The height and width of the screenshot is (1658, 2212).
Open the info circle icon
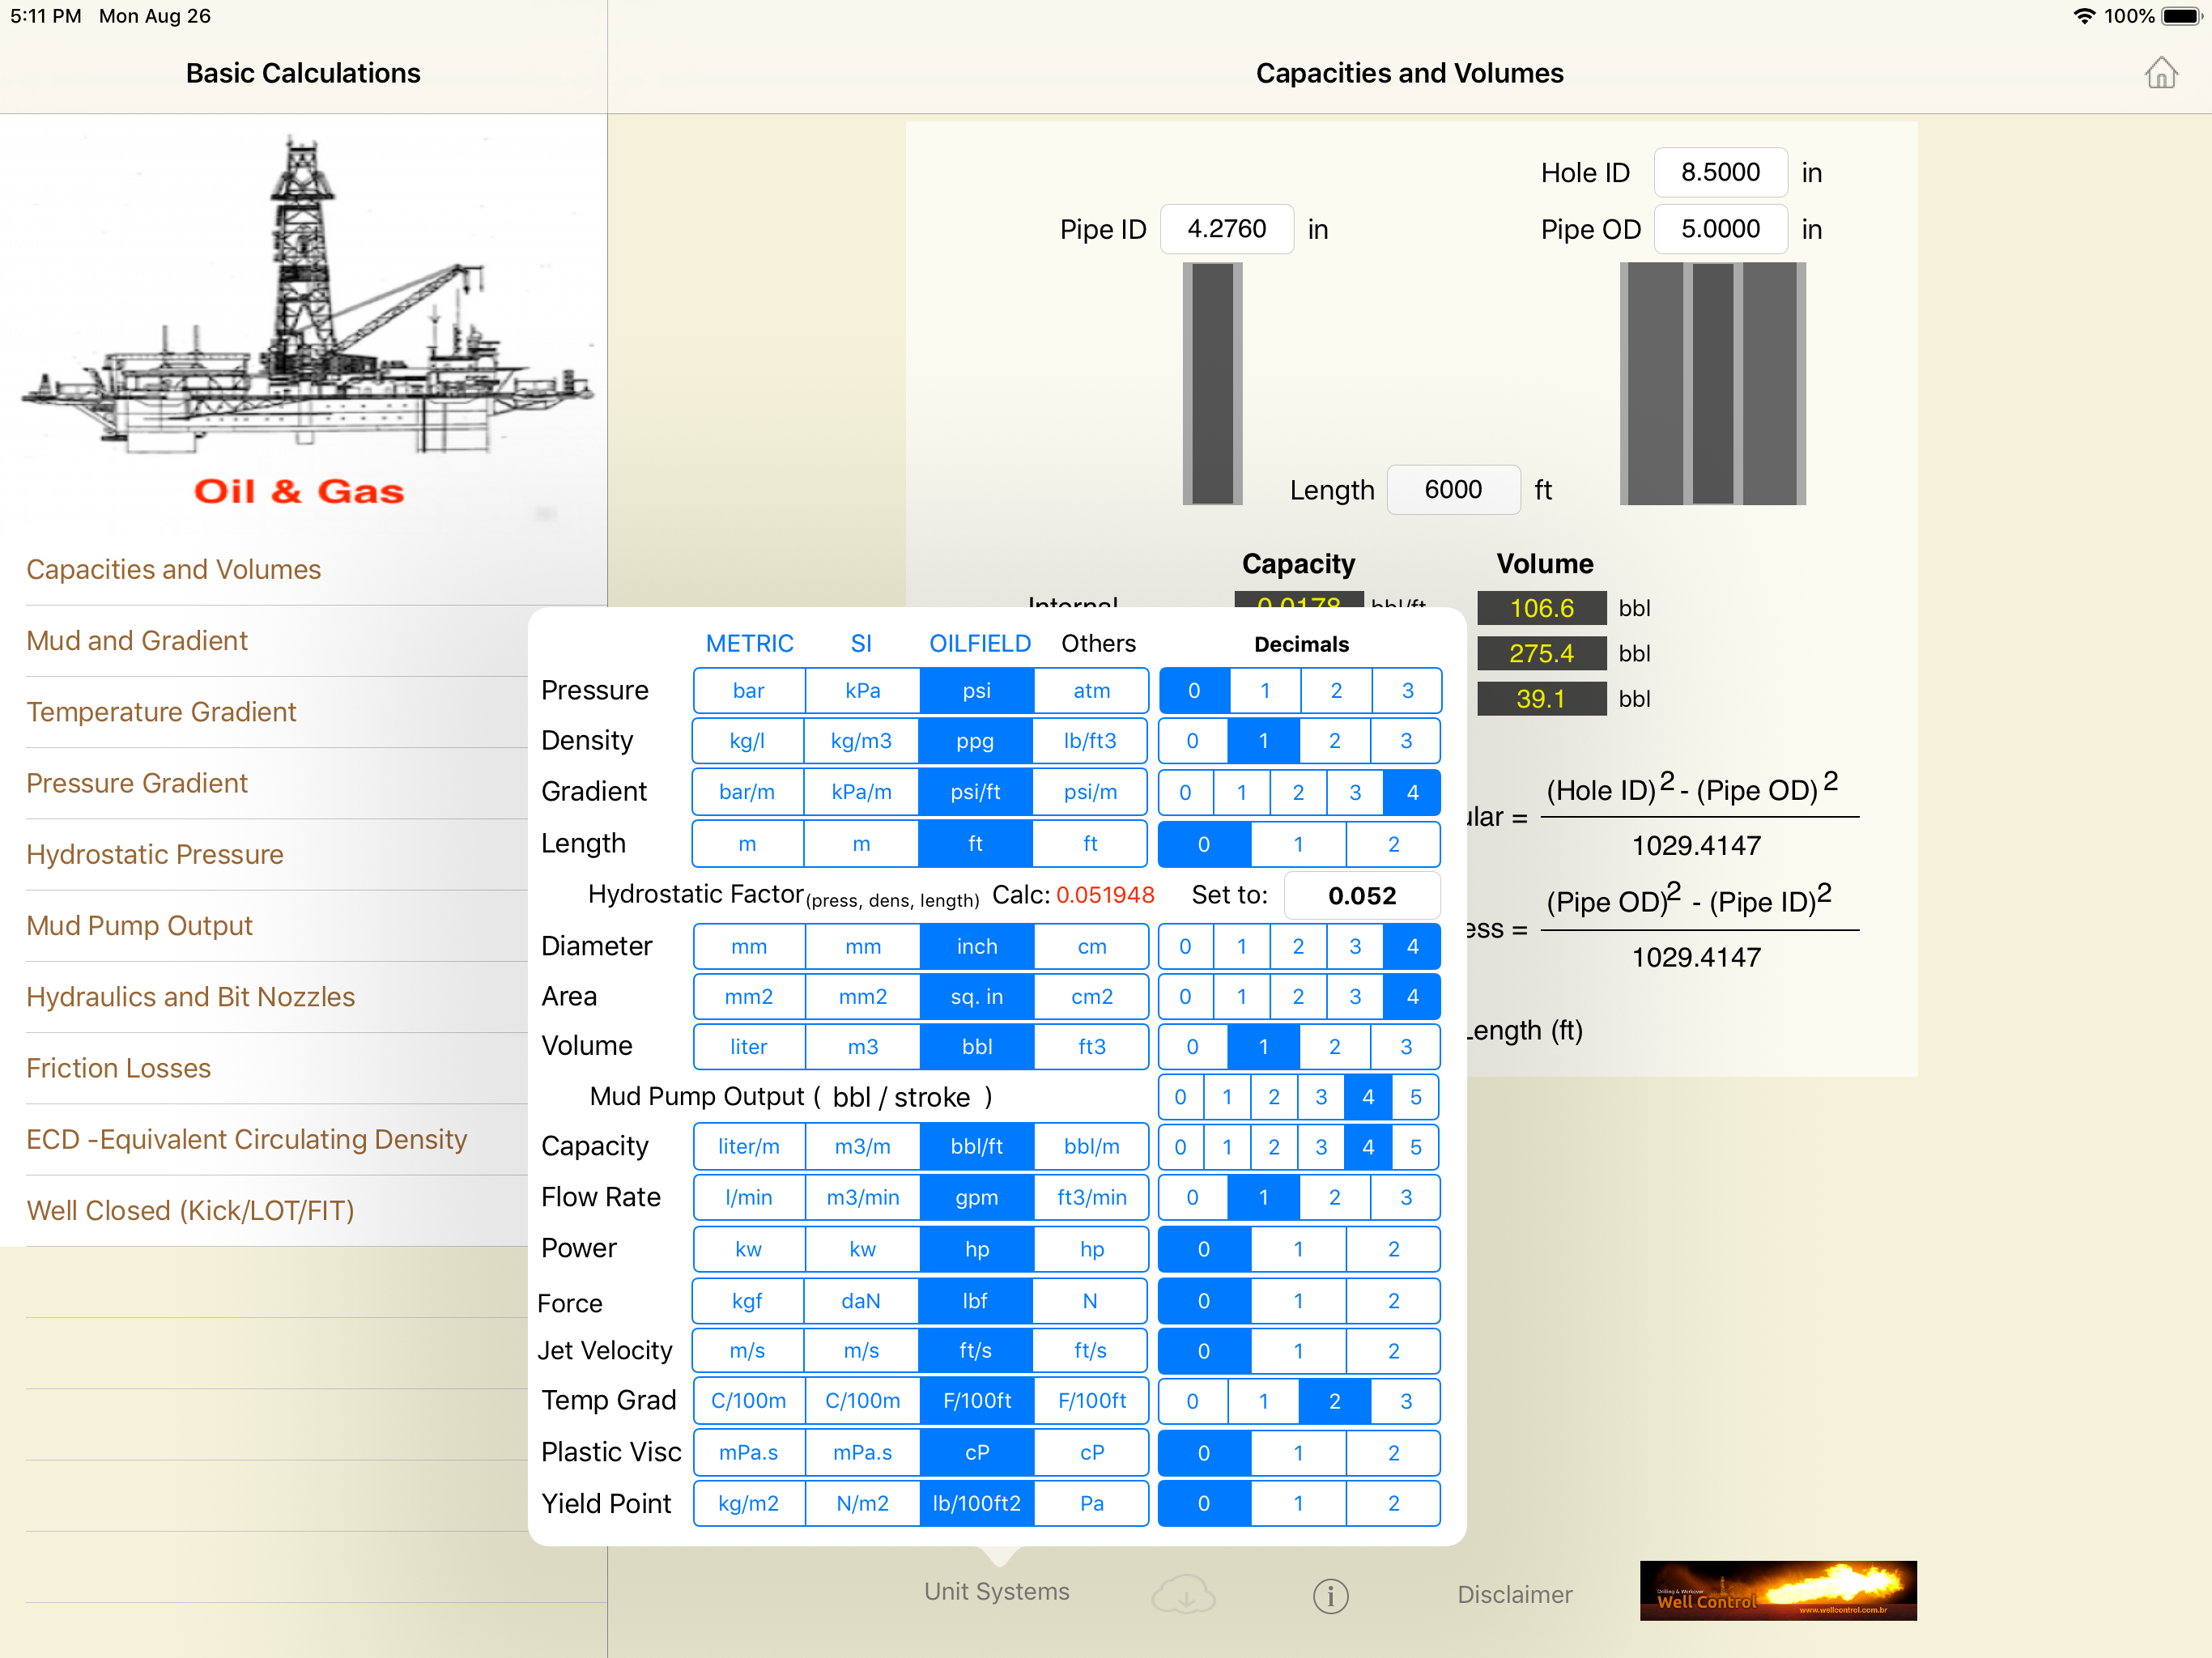1330,1595
